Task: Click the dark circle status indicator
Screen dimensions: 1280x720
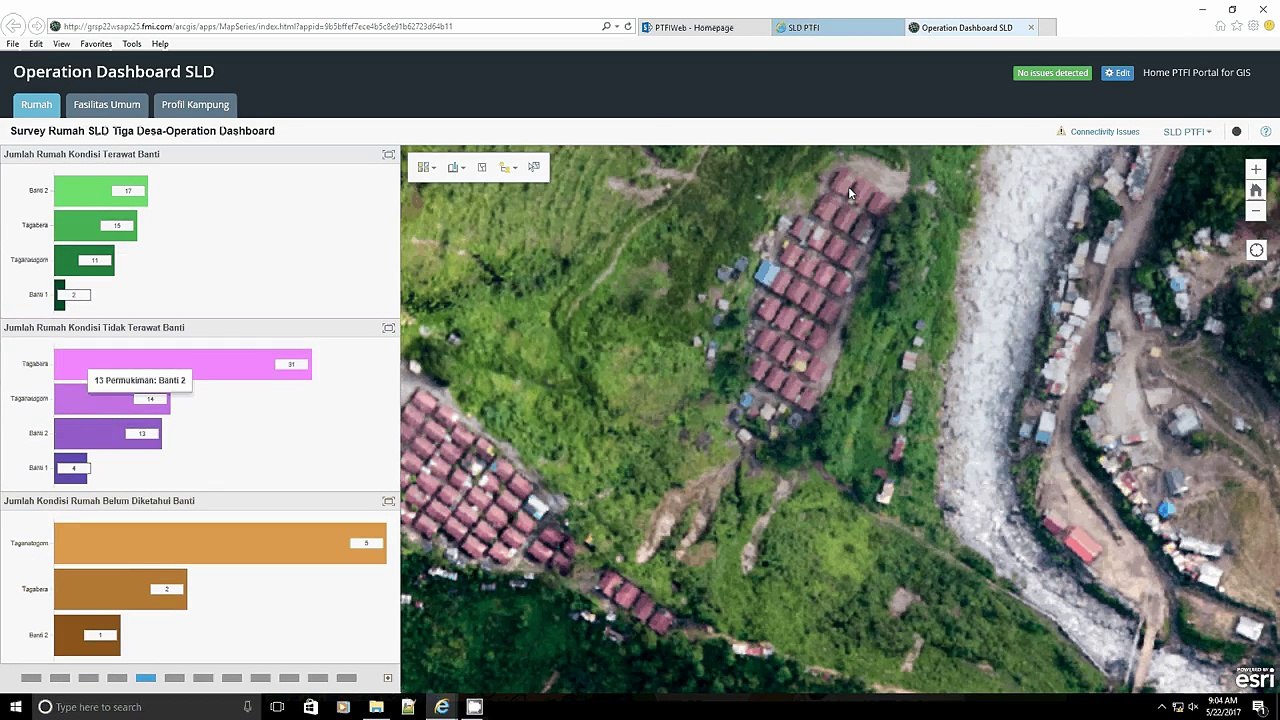Action: (1237, 132)
